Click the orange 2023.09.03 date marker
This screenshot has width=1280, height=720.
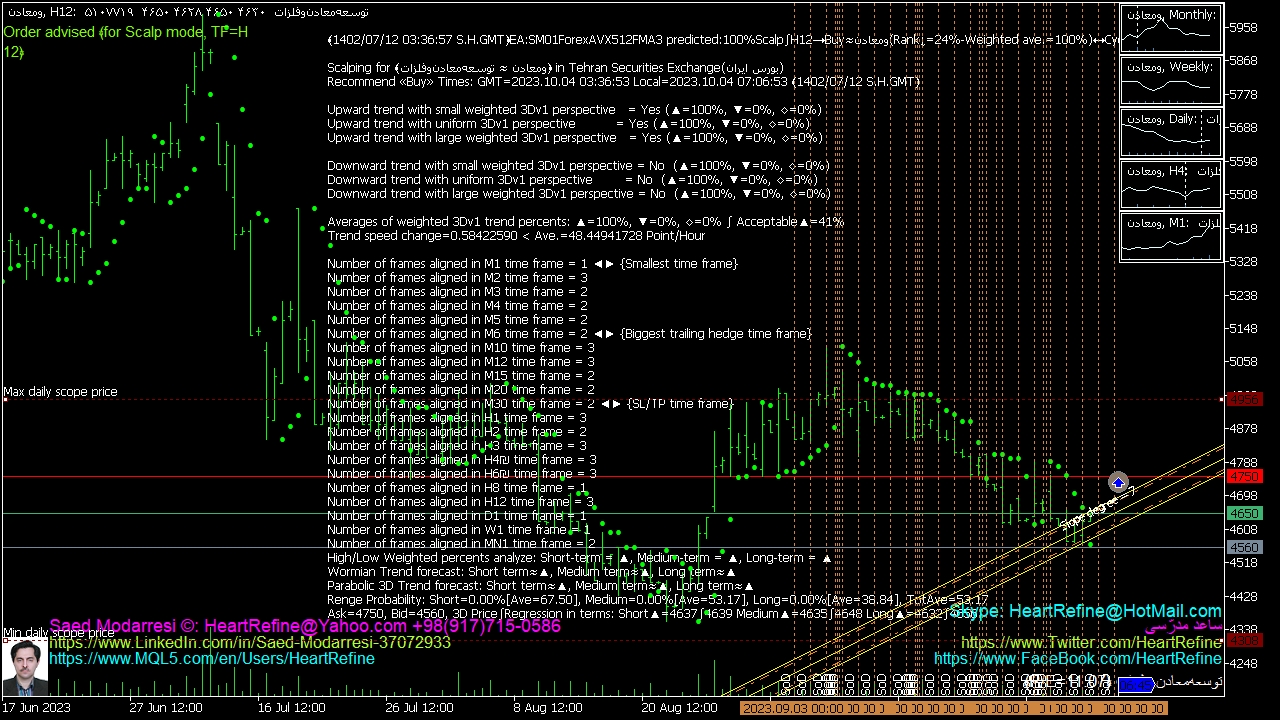(790, 708)
